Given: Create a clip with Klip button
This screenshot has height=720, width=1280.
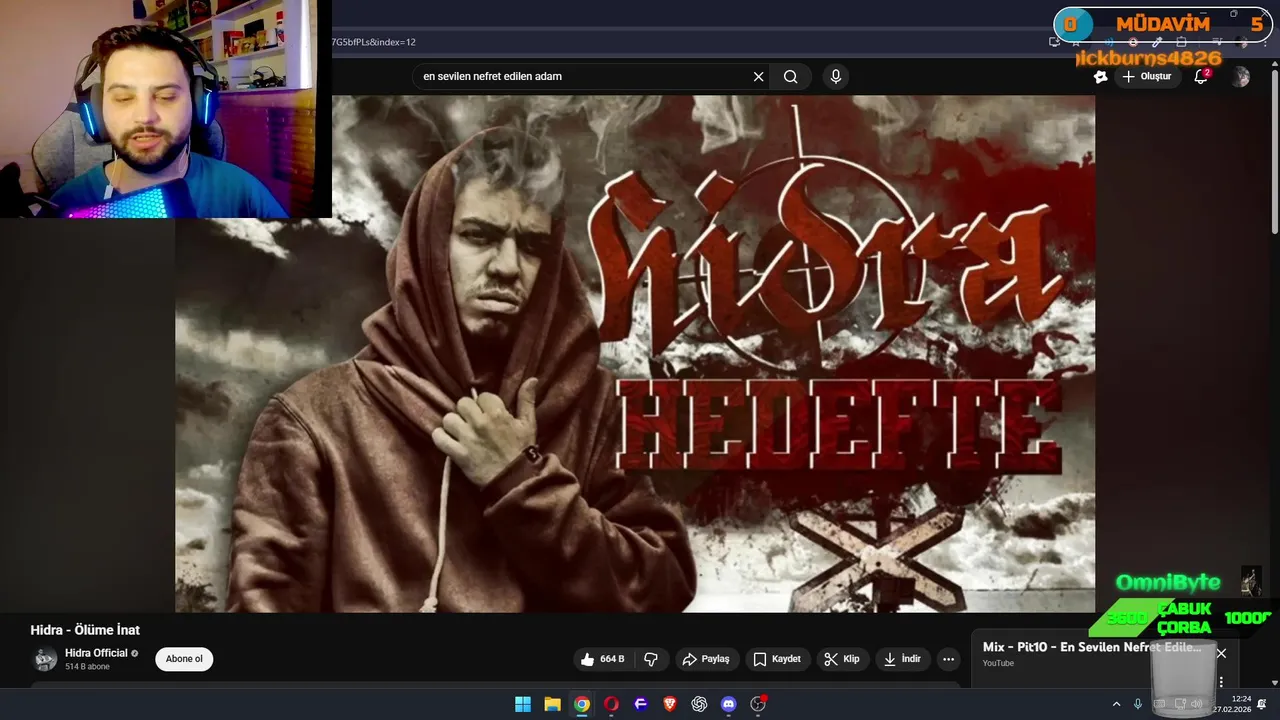Looking at the screenshot, I should [841, 659].
